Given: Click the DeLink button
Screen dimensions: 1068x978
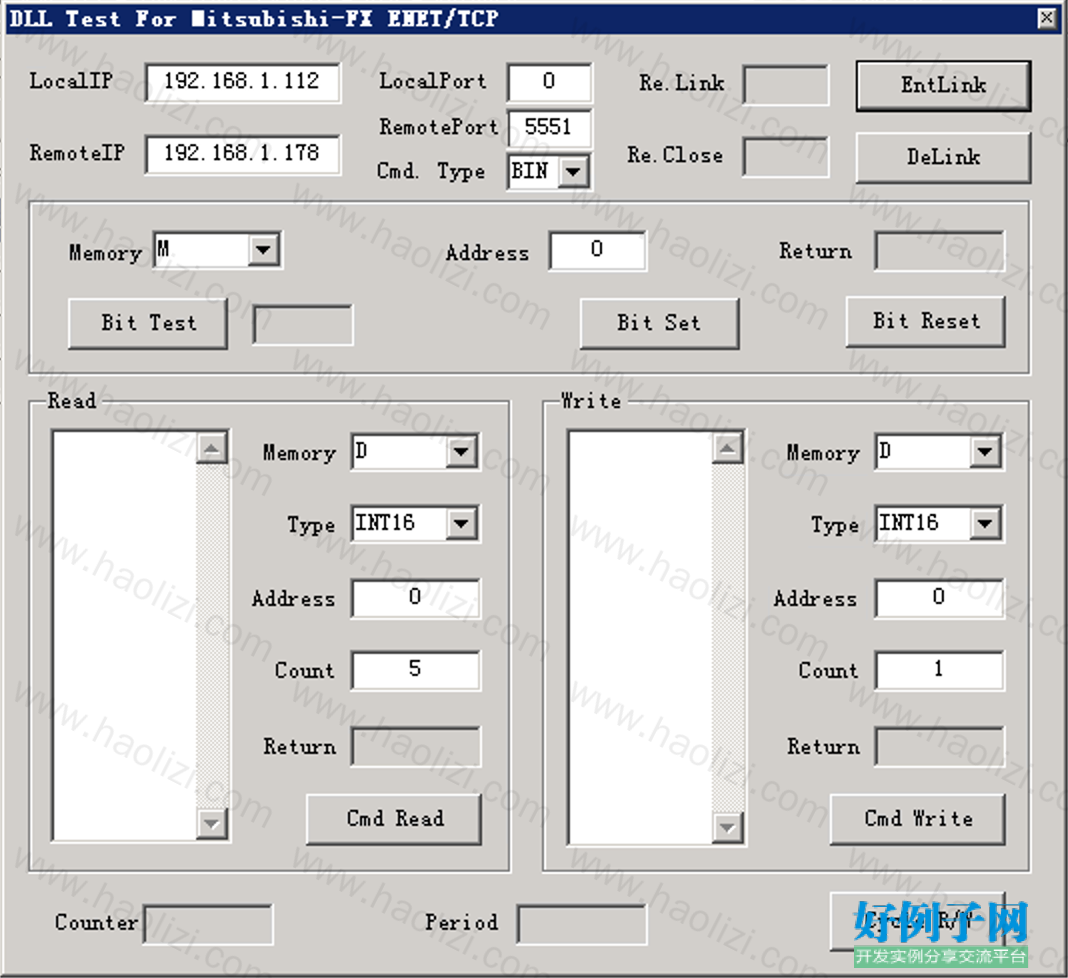Looking at the screenshot, I should click(943, 157).
